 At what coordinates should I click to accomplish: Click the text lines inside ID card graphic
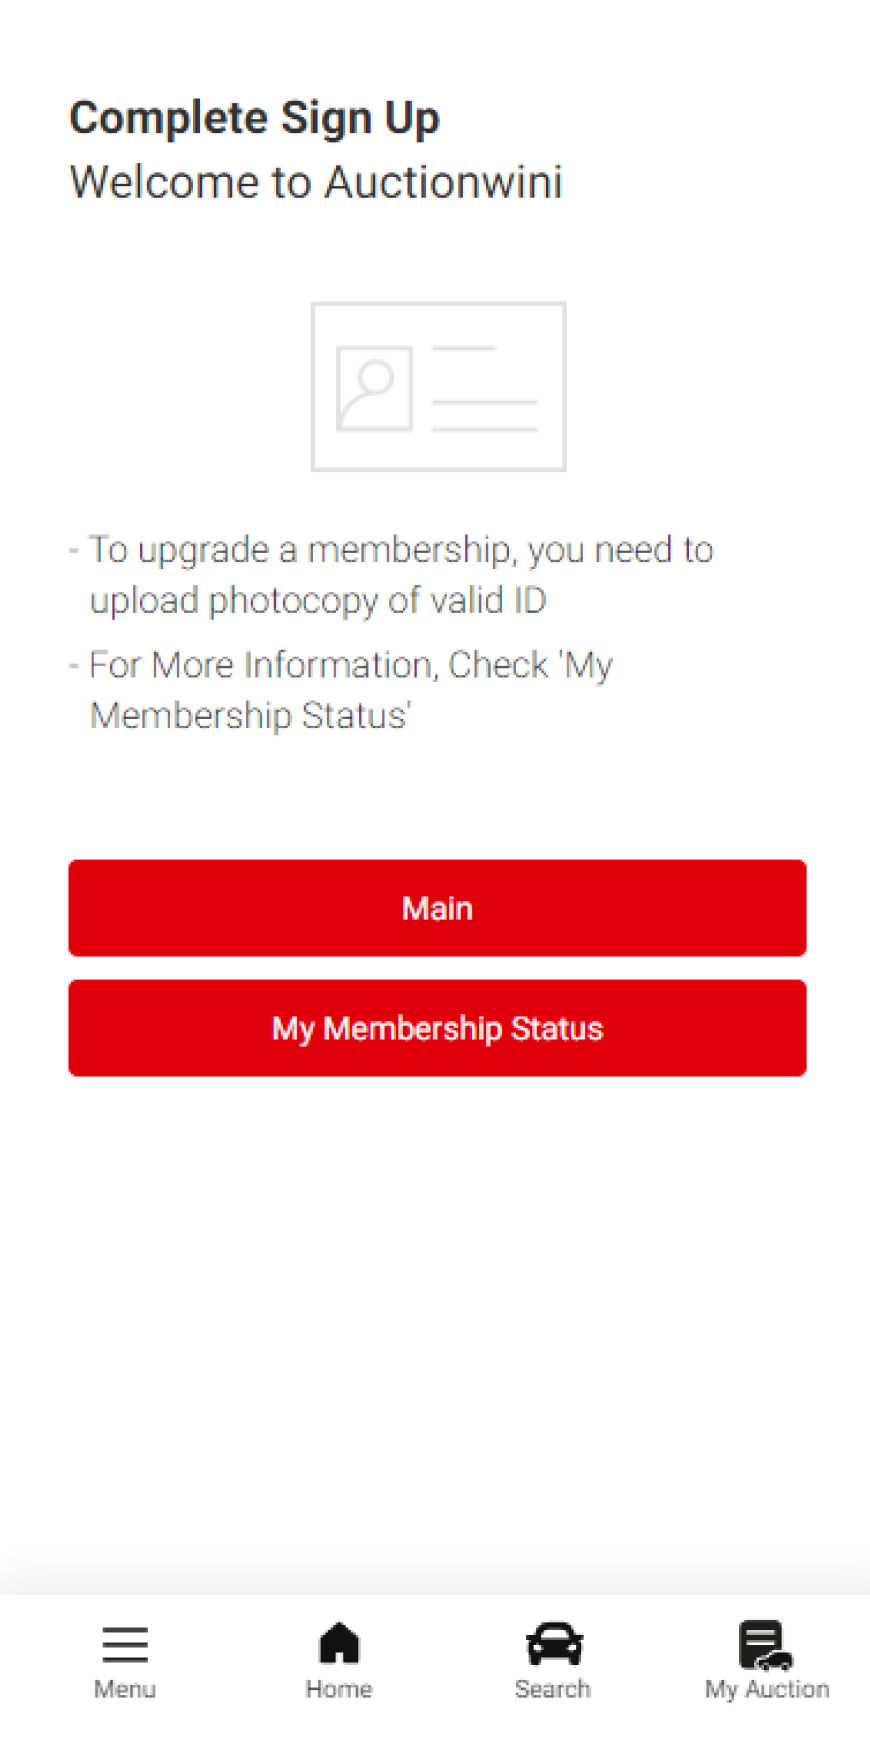point(485,390)
